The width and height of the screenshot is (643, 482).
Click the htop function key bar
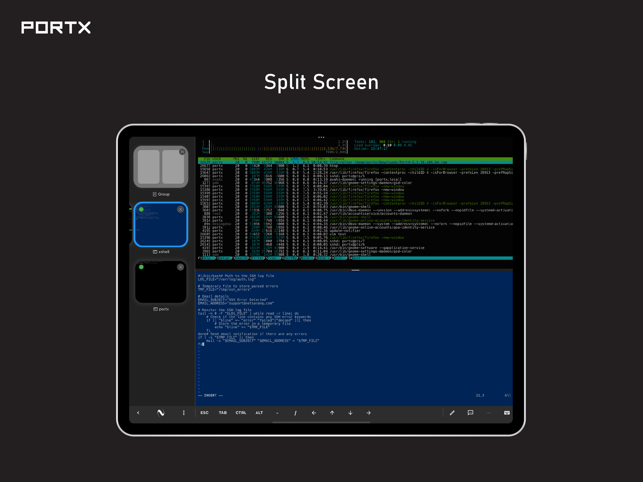355,258
